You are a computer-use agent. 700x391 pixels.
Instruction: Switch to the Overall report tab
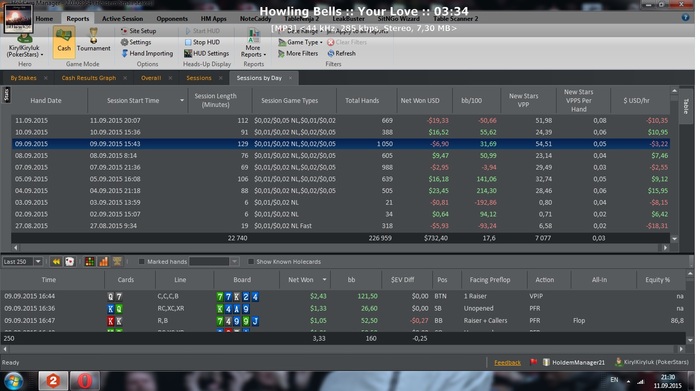[151, 78]
